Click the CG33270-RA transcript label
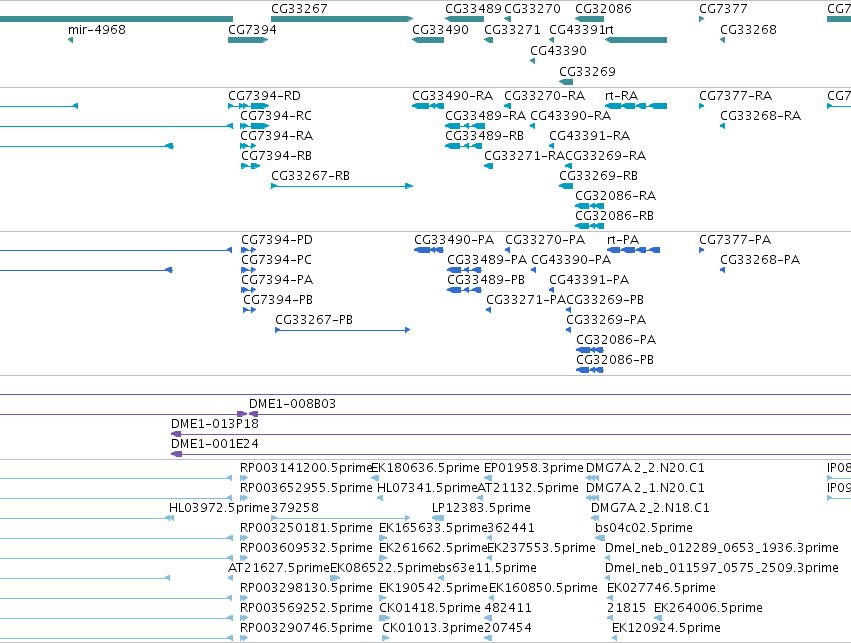This screenshot has width=851, height=643. [x=544, y=96]
